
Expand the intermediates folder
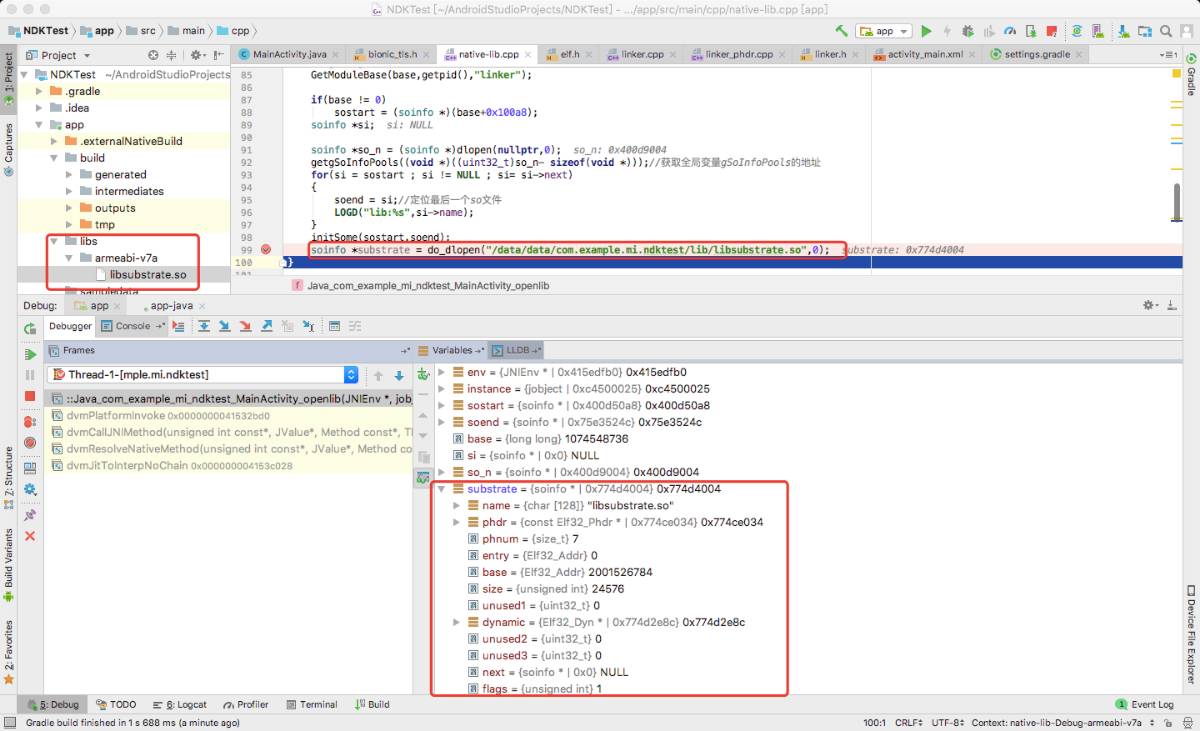(71, 191)
